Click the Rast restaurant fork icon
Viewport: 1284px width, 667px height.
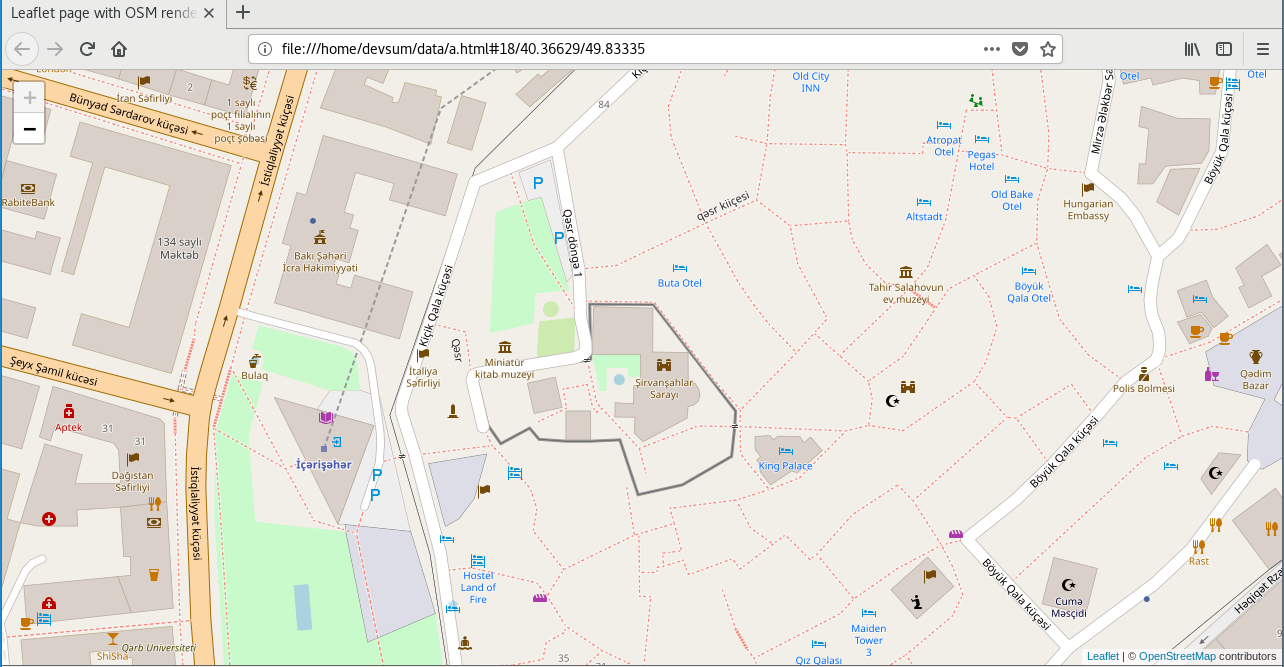[1198, 546]
